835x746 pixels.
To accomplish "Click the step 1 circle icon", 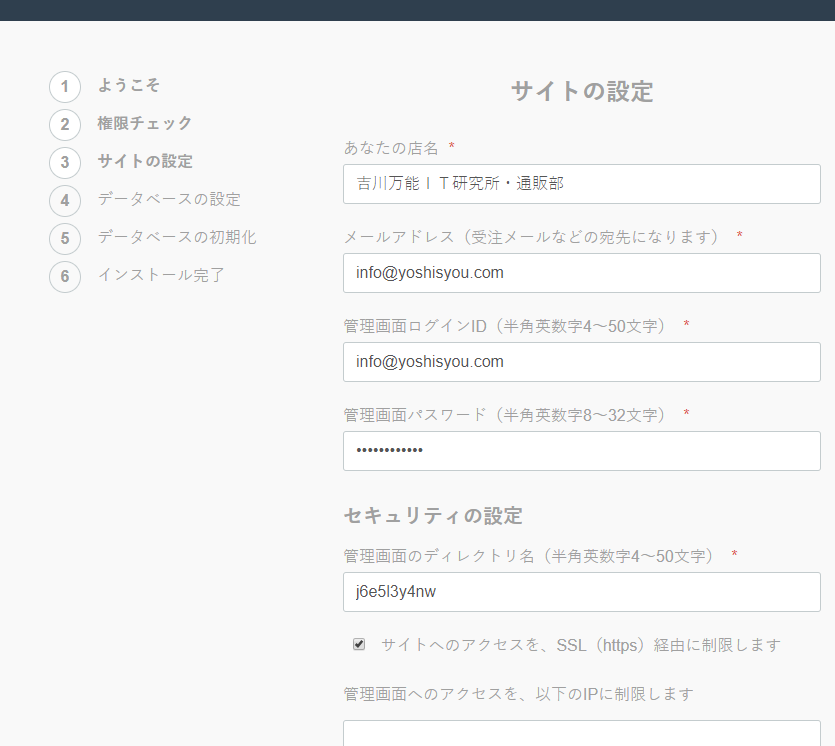I will (65, 87).
